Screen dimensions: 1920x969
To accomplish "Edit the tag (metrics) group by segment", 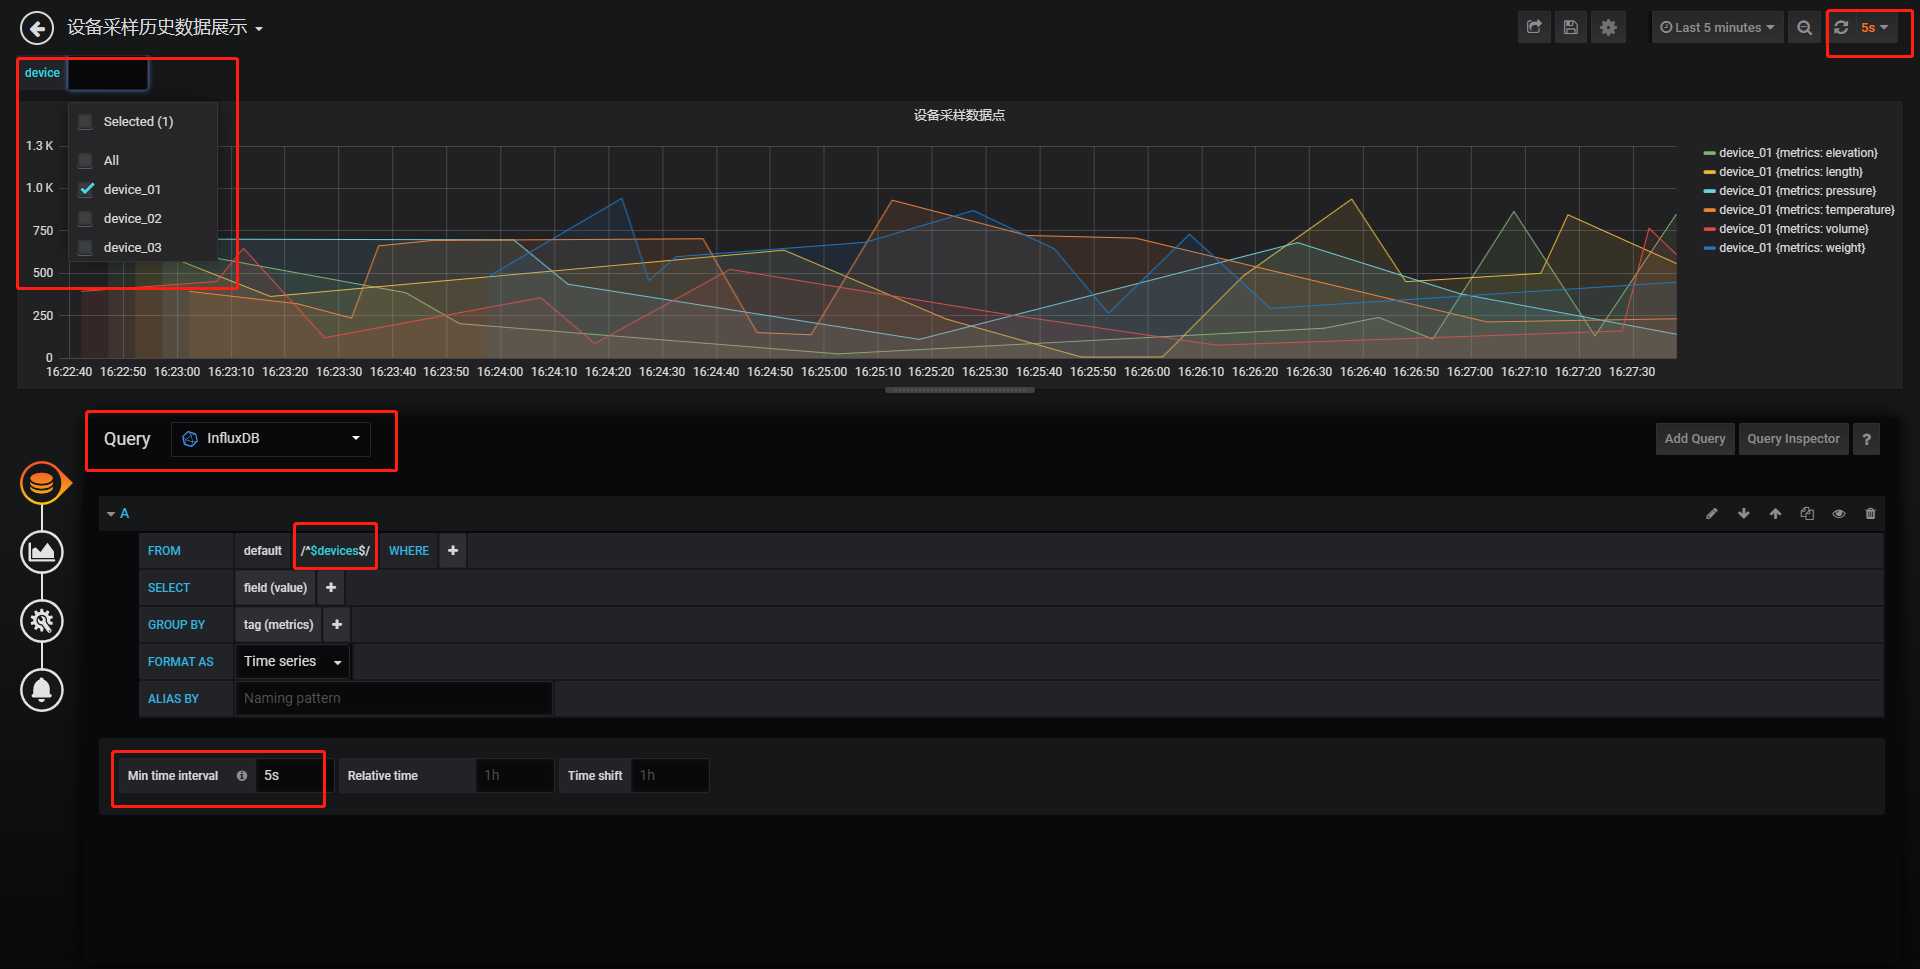I will [278, 625].
